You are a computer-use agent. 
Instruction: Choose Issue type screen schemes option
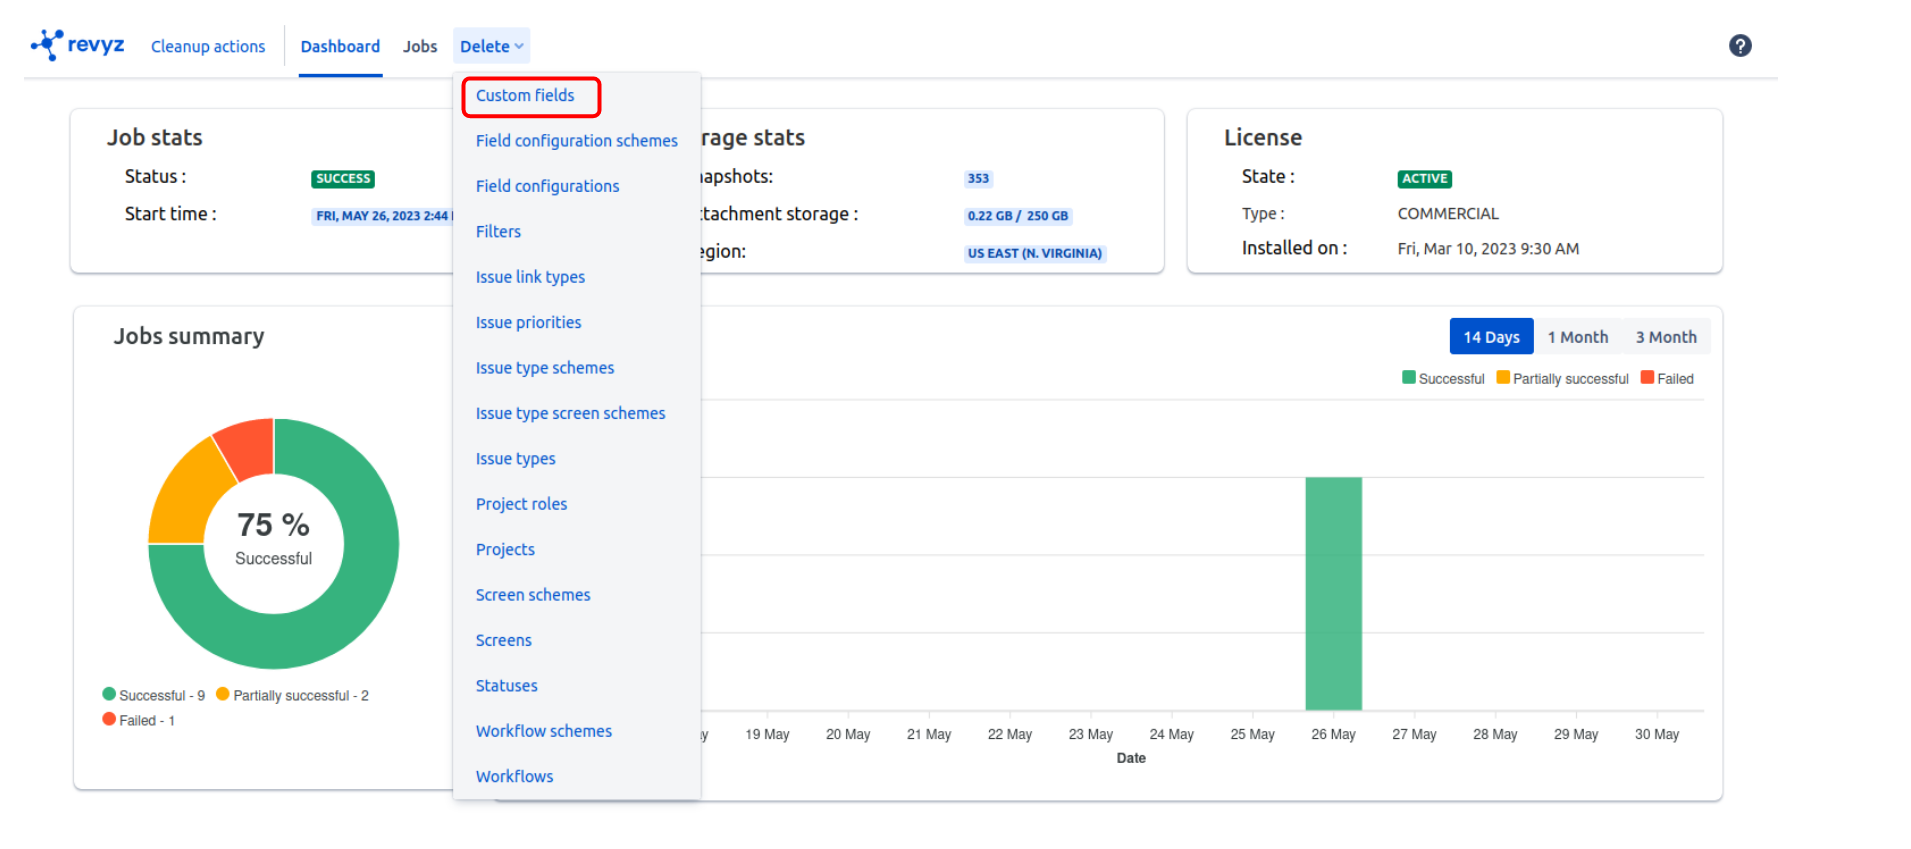point(570,414)
